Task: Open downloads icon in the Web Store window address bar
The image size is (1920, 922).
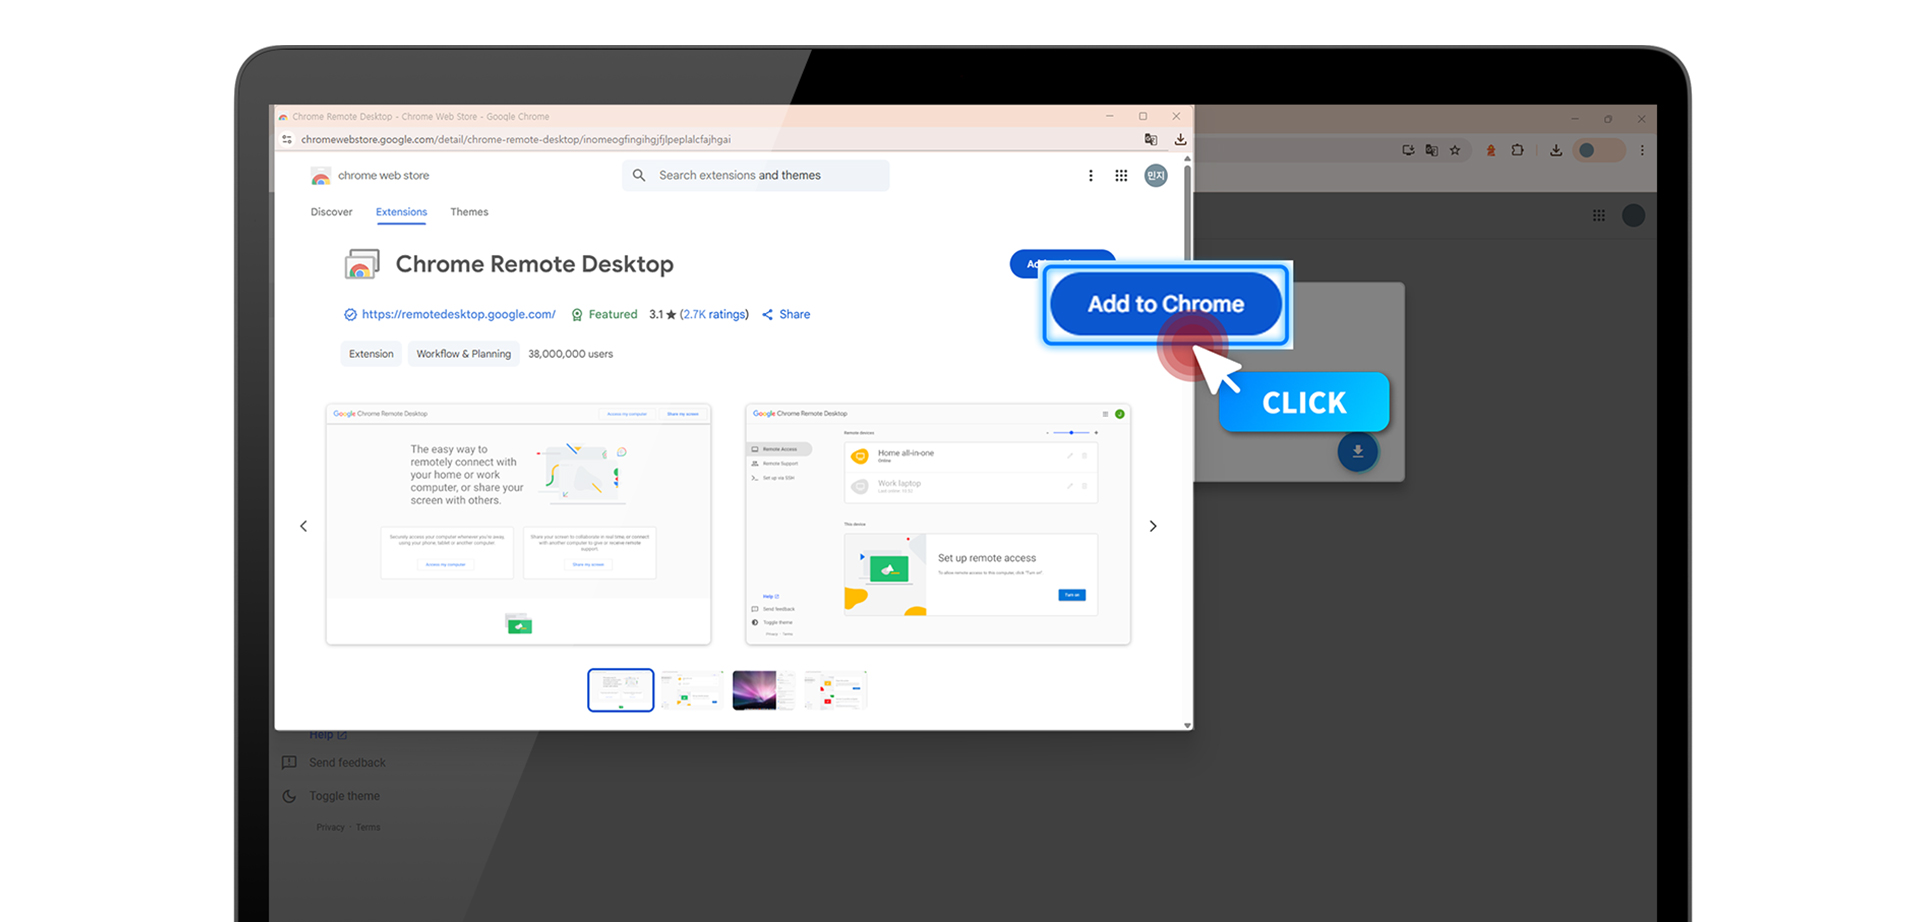Action: point(1180,140)
